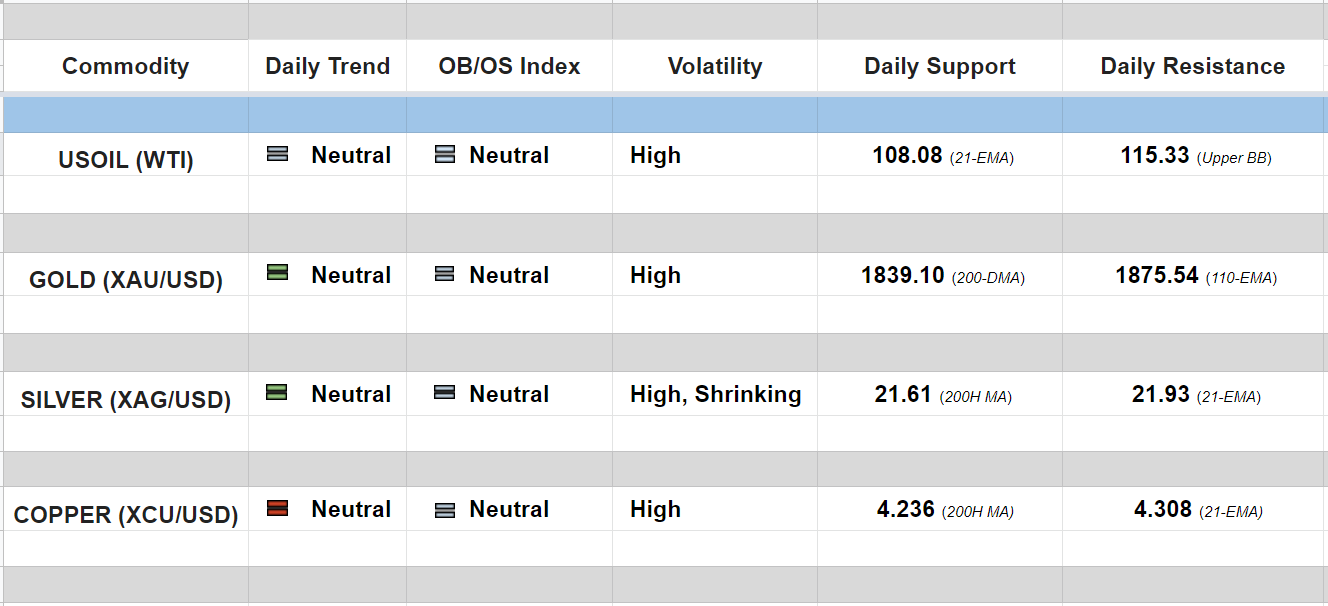Click SILVER Daily Trend green indicator icon
This screenshot has height=606, width=1328.
[277, 393]
